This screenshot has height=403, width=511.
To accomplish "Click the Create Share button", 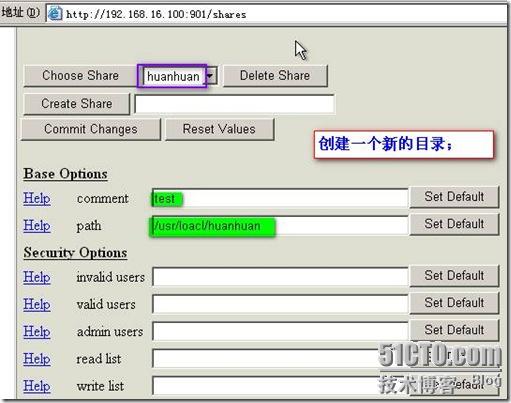I will [x=77, y=104].
